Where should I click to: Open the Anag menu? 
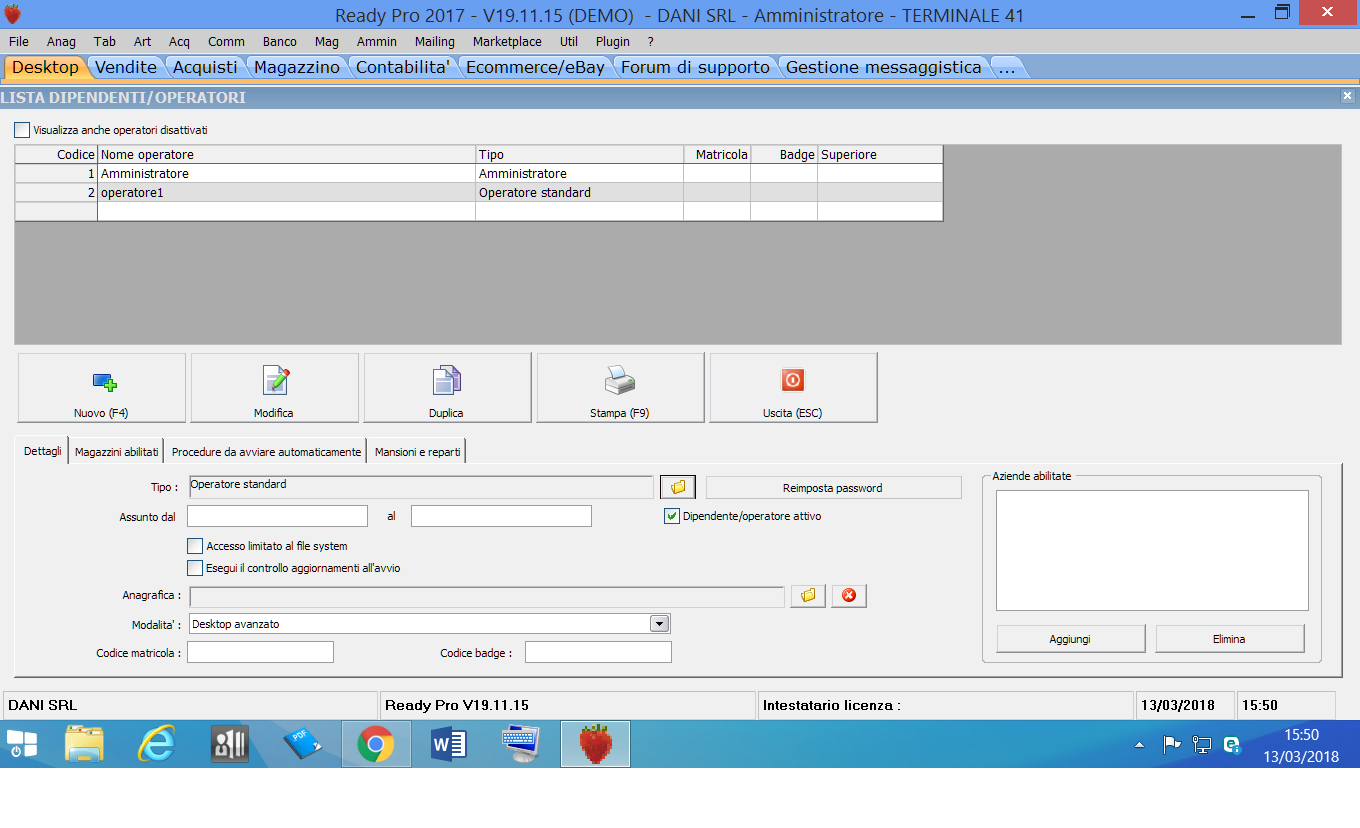coord(61,42)
